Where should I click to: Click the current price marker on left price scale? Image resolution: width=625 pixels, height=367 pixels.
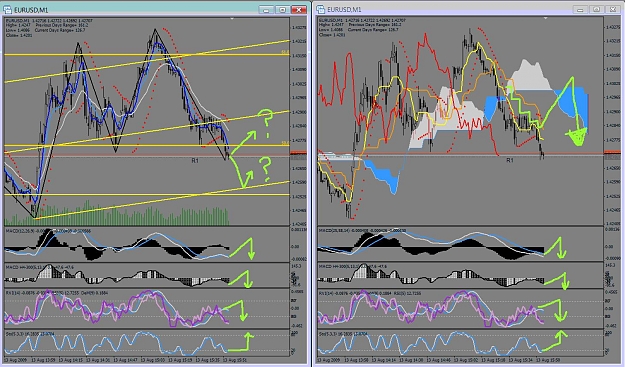coord(298,153)
